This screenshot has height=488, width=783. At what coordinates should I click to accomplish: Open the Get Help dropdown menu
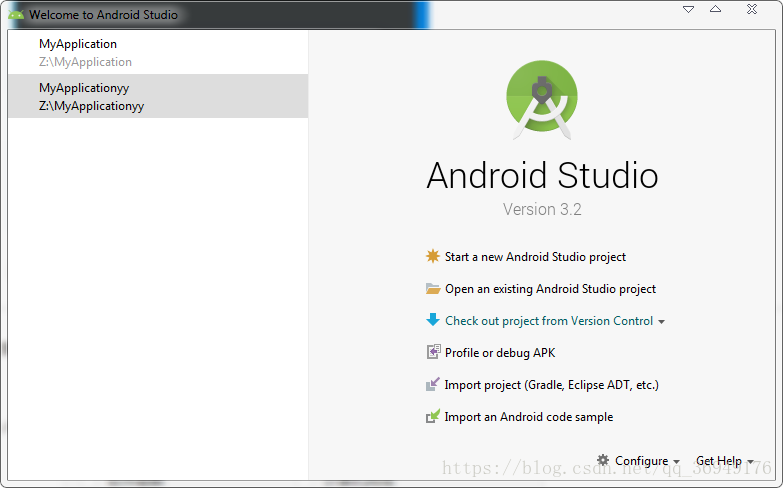(724, 461)
